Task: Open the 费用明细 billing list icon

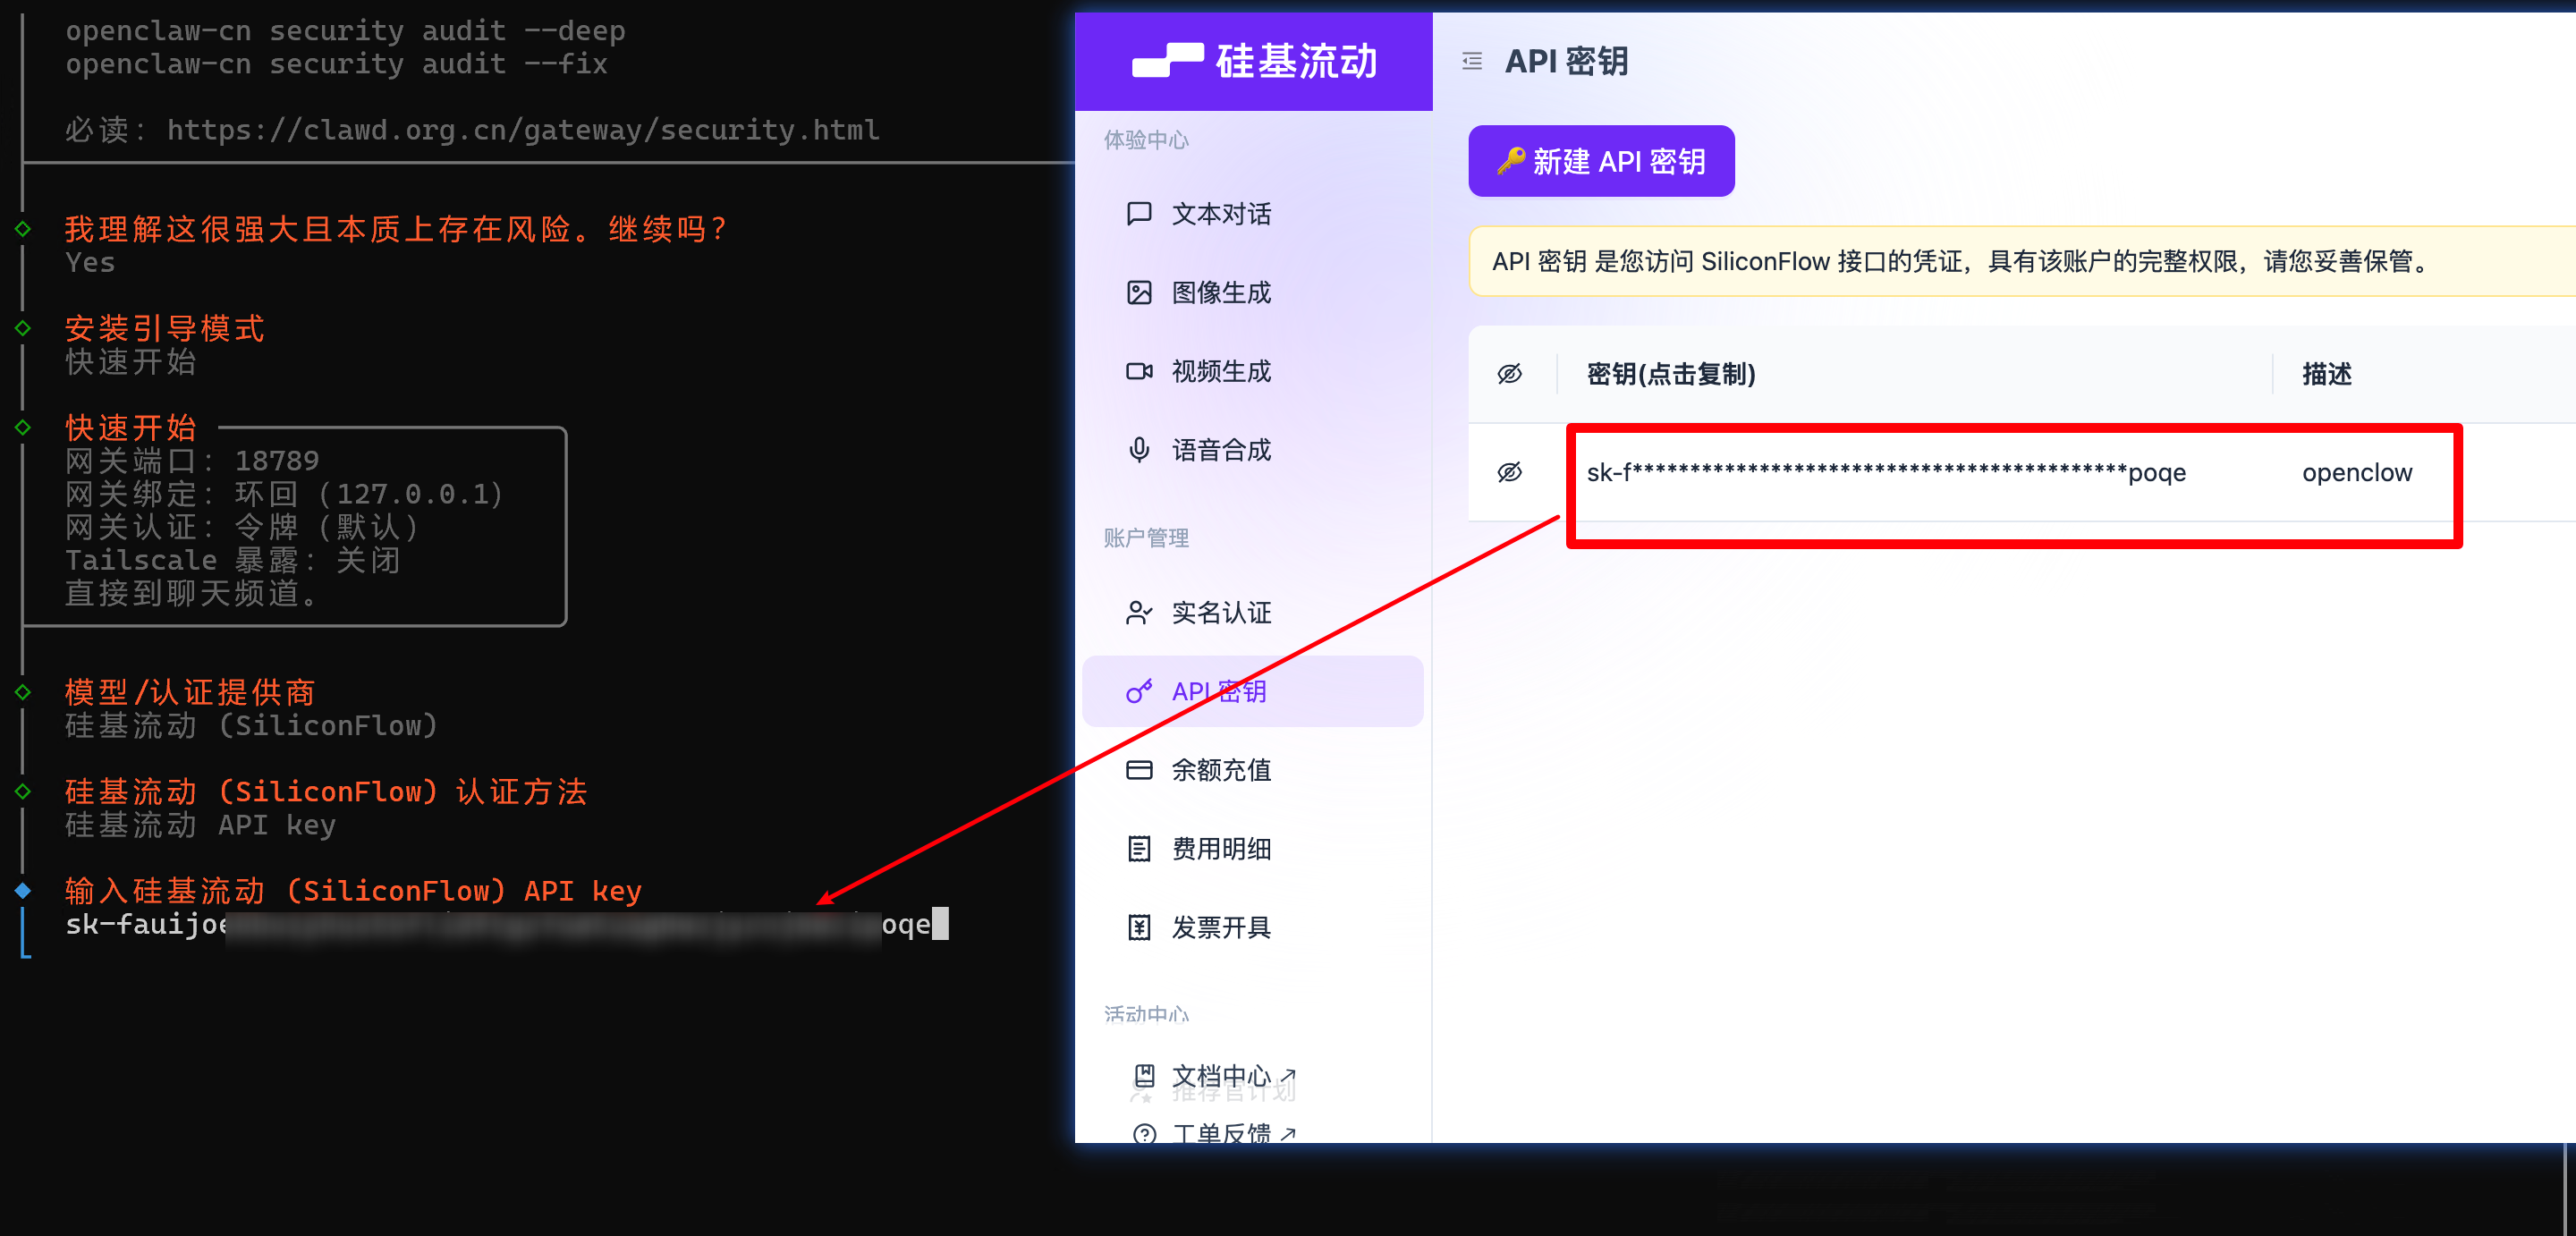Action: (x=1139, y=849)
